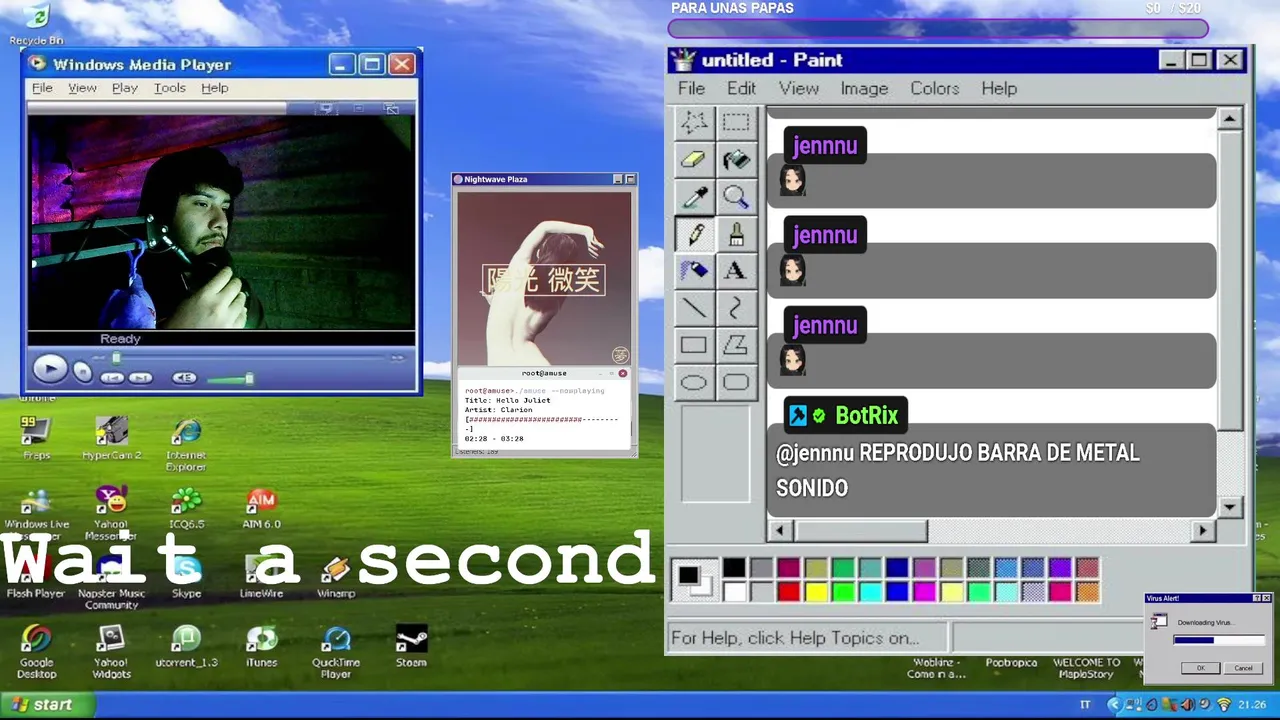Open the Edit menu in Paint

741,88
